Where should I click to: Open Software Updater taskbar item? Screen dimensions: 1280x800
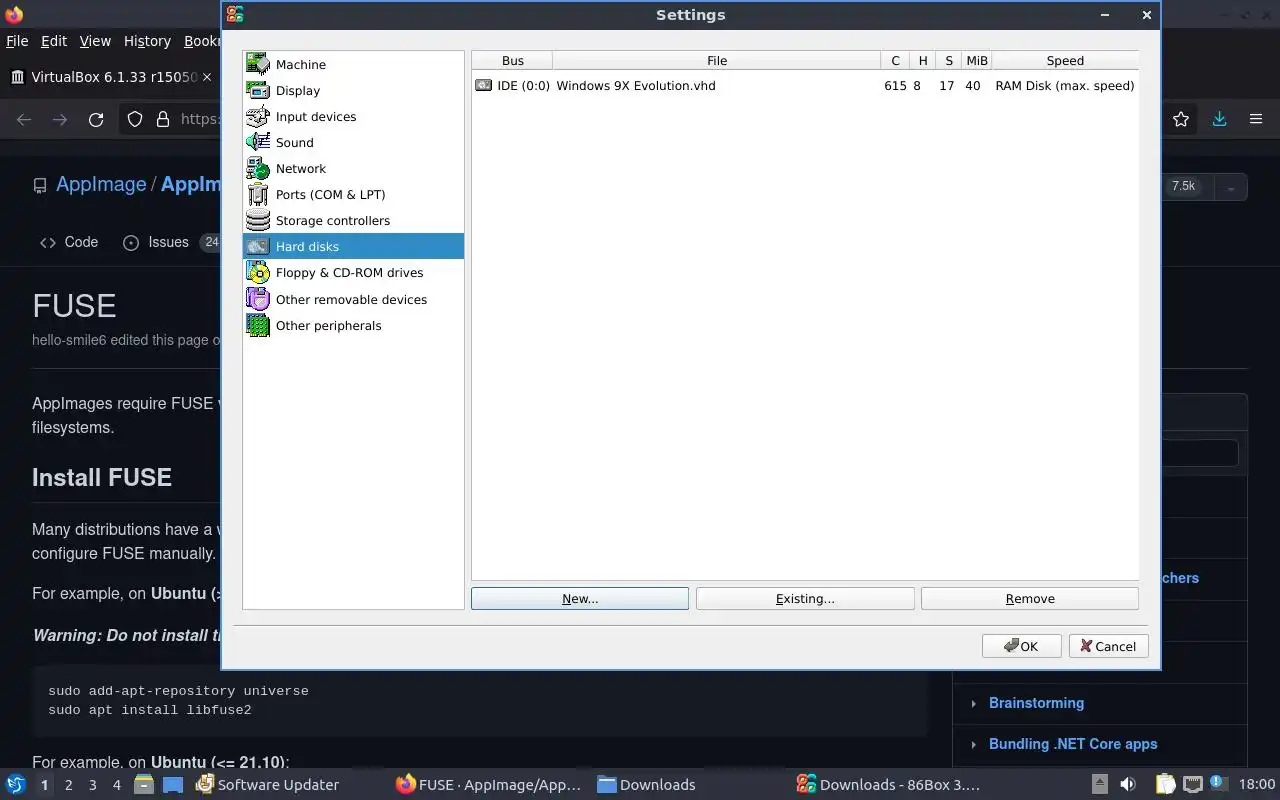[268, 784]
